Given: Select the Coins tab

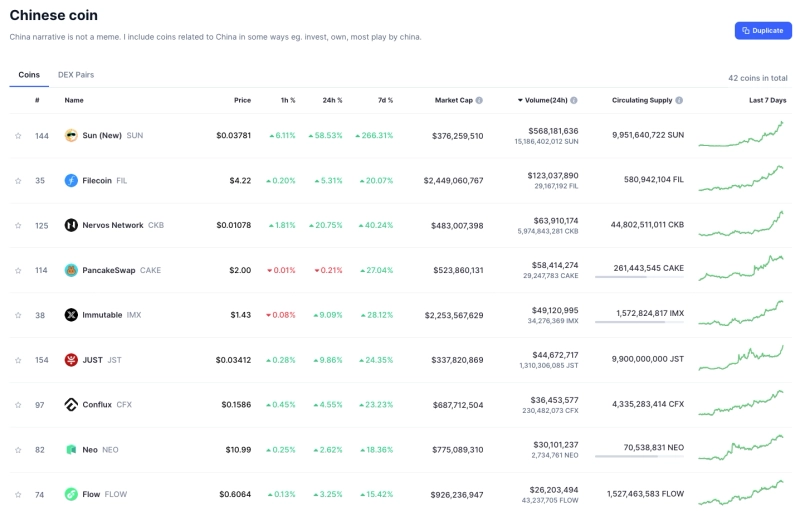Looking at the screenshot, I should coord(29,75).
